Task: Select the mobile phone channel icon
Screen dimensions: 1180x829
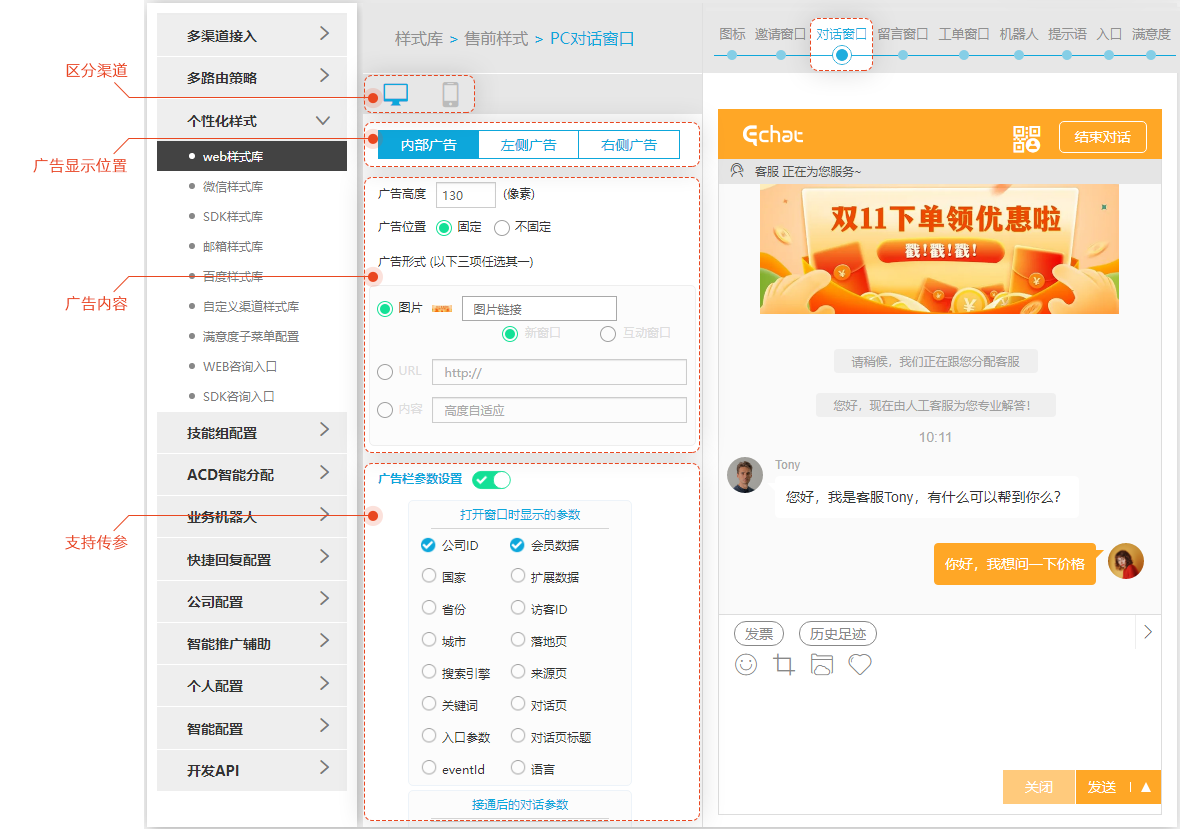Action: [450, 95]
